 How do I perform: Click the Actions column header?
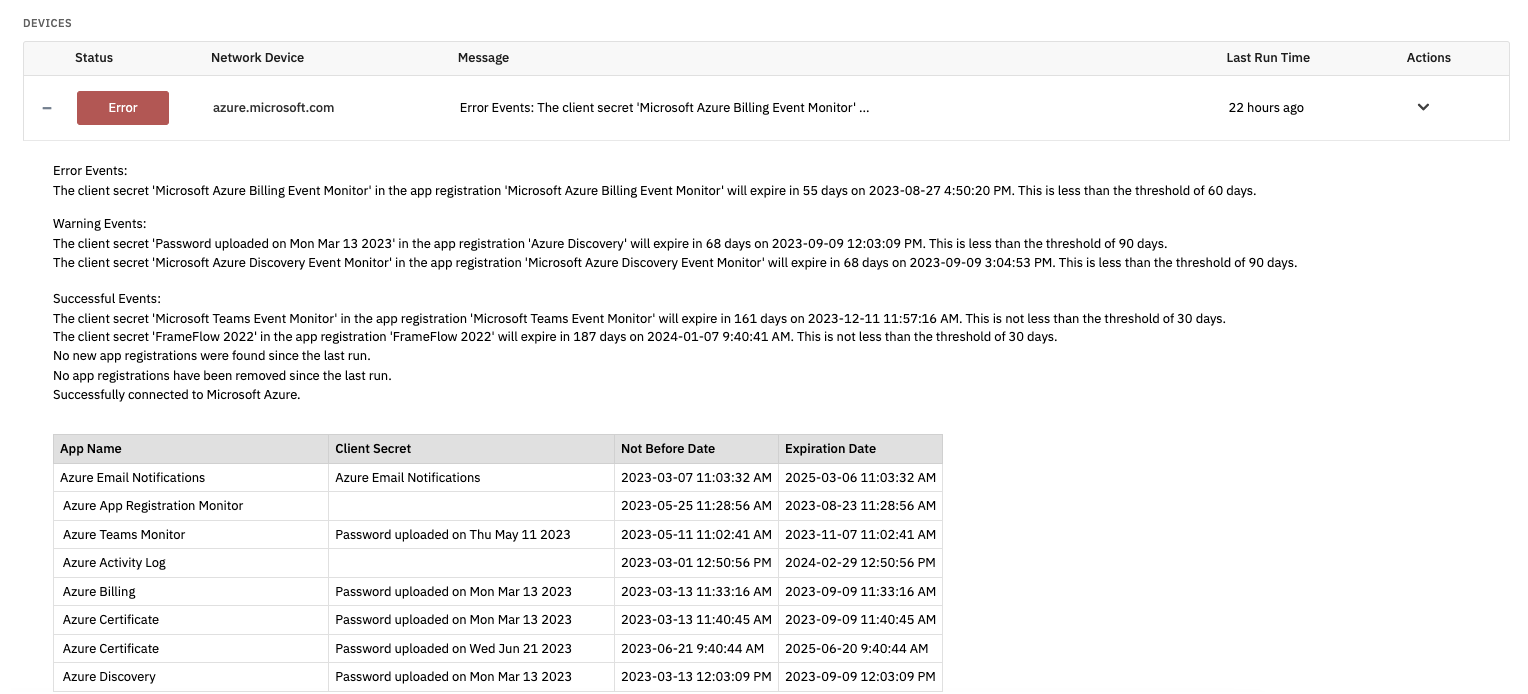tap(1428, 58)
